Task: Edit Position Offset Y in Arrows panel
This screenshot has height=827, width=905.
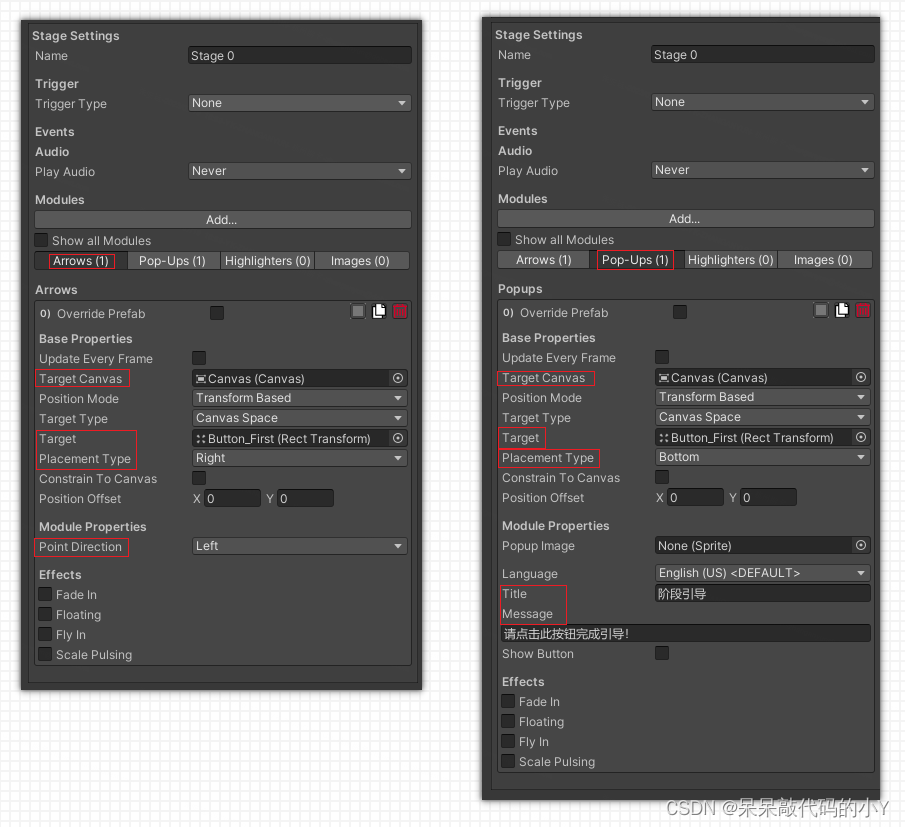Action: (x=305, y=498)
